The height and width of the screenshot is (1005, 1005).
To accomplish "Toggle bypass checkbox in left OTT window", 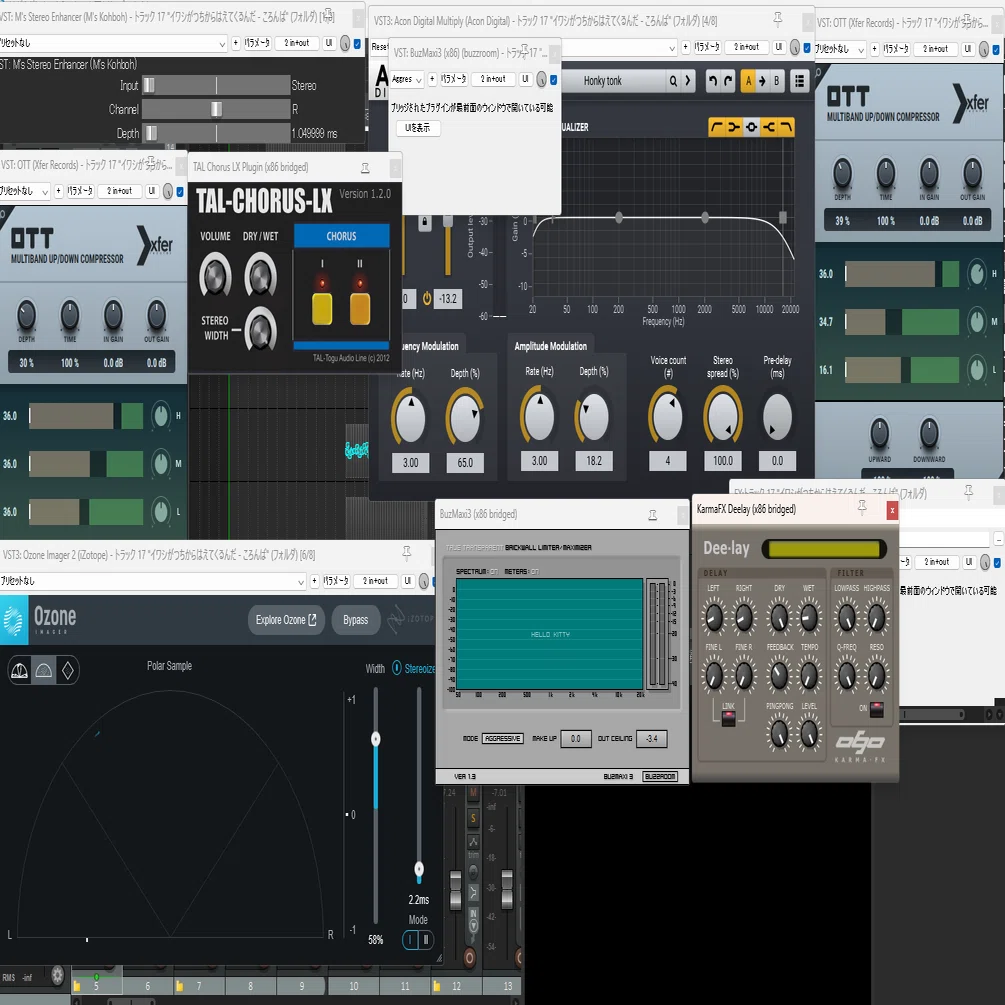I will pyautogui.click(x=180, y=192).
